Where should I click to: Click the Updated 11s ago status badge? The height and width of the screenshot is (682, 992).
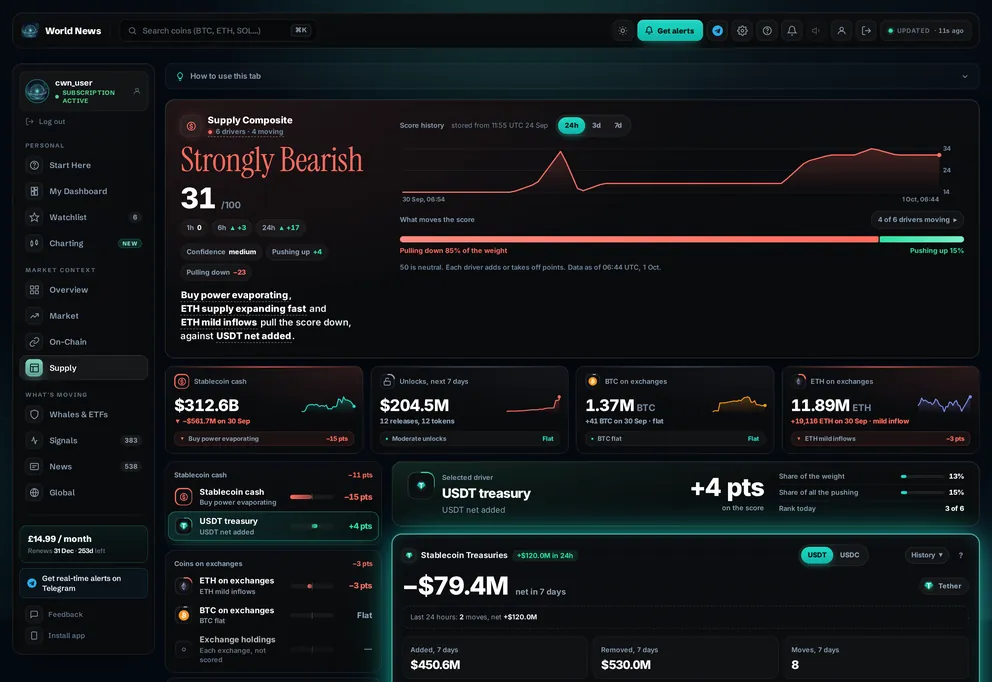(925, 30)
